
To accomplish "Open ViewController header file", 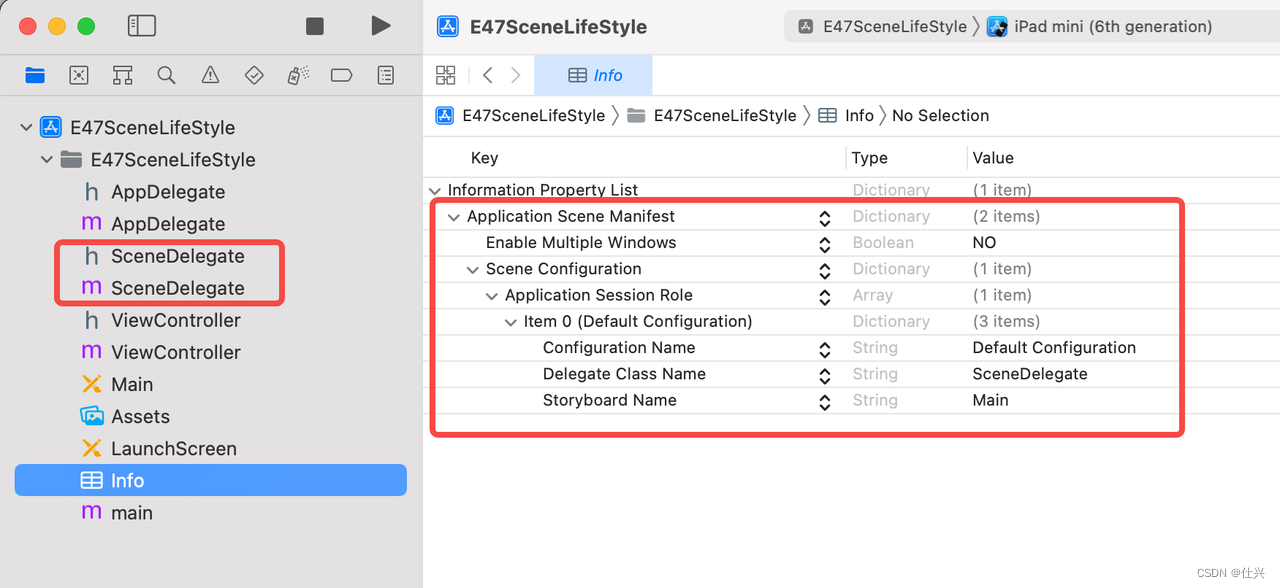I will [163, 320].
